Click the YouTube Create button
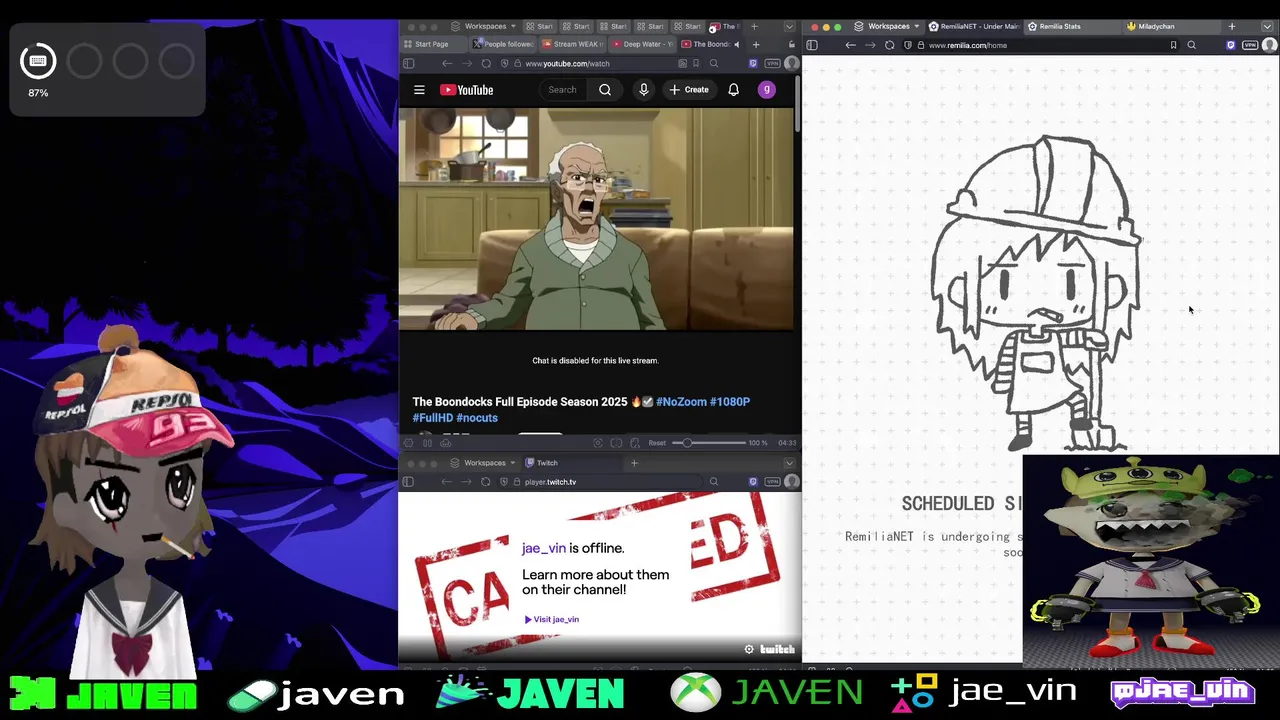Screen dimensions: 1280x720 689,90
